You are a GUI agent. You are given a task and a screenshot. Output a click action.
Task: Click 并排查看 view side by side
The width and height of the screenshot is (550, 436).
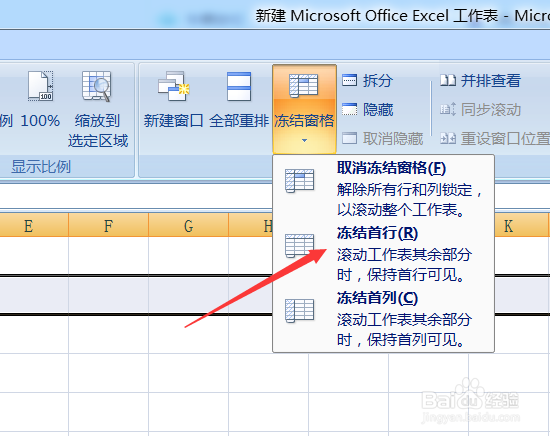480,81
